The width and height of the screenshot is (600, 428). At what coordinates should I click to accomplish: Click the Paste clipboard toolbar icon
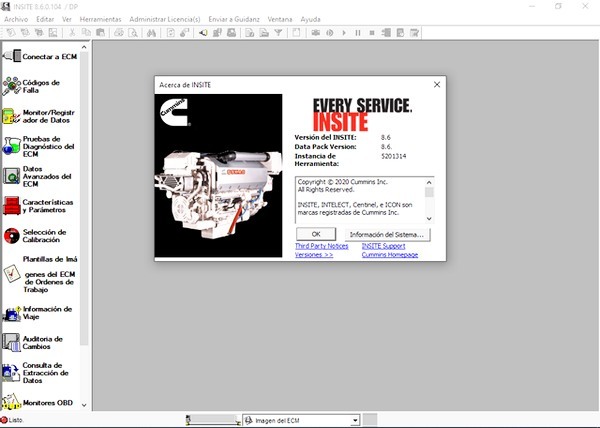click(x=101, y=33)
